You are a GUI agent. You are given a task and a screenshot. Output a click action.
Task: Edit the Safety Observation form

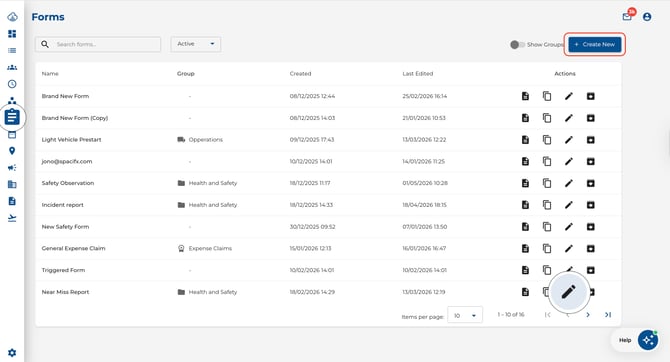[568, 183]
